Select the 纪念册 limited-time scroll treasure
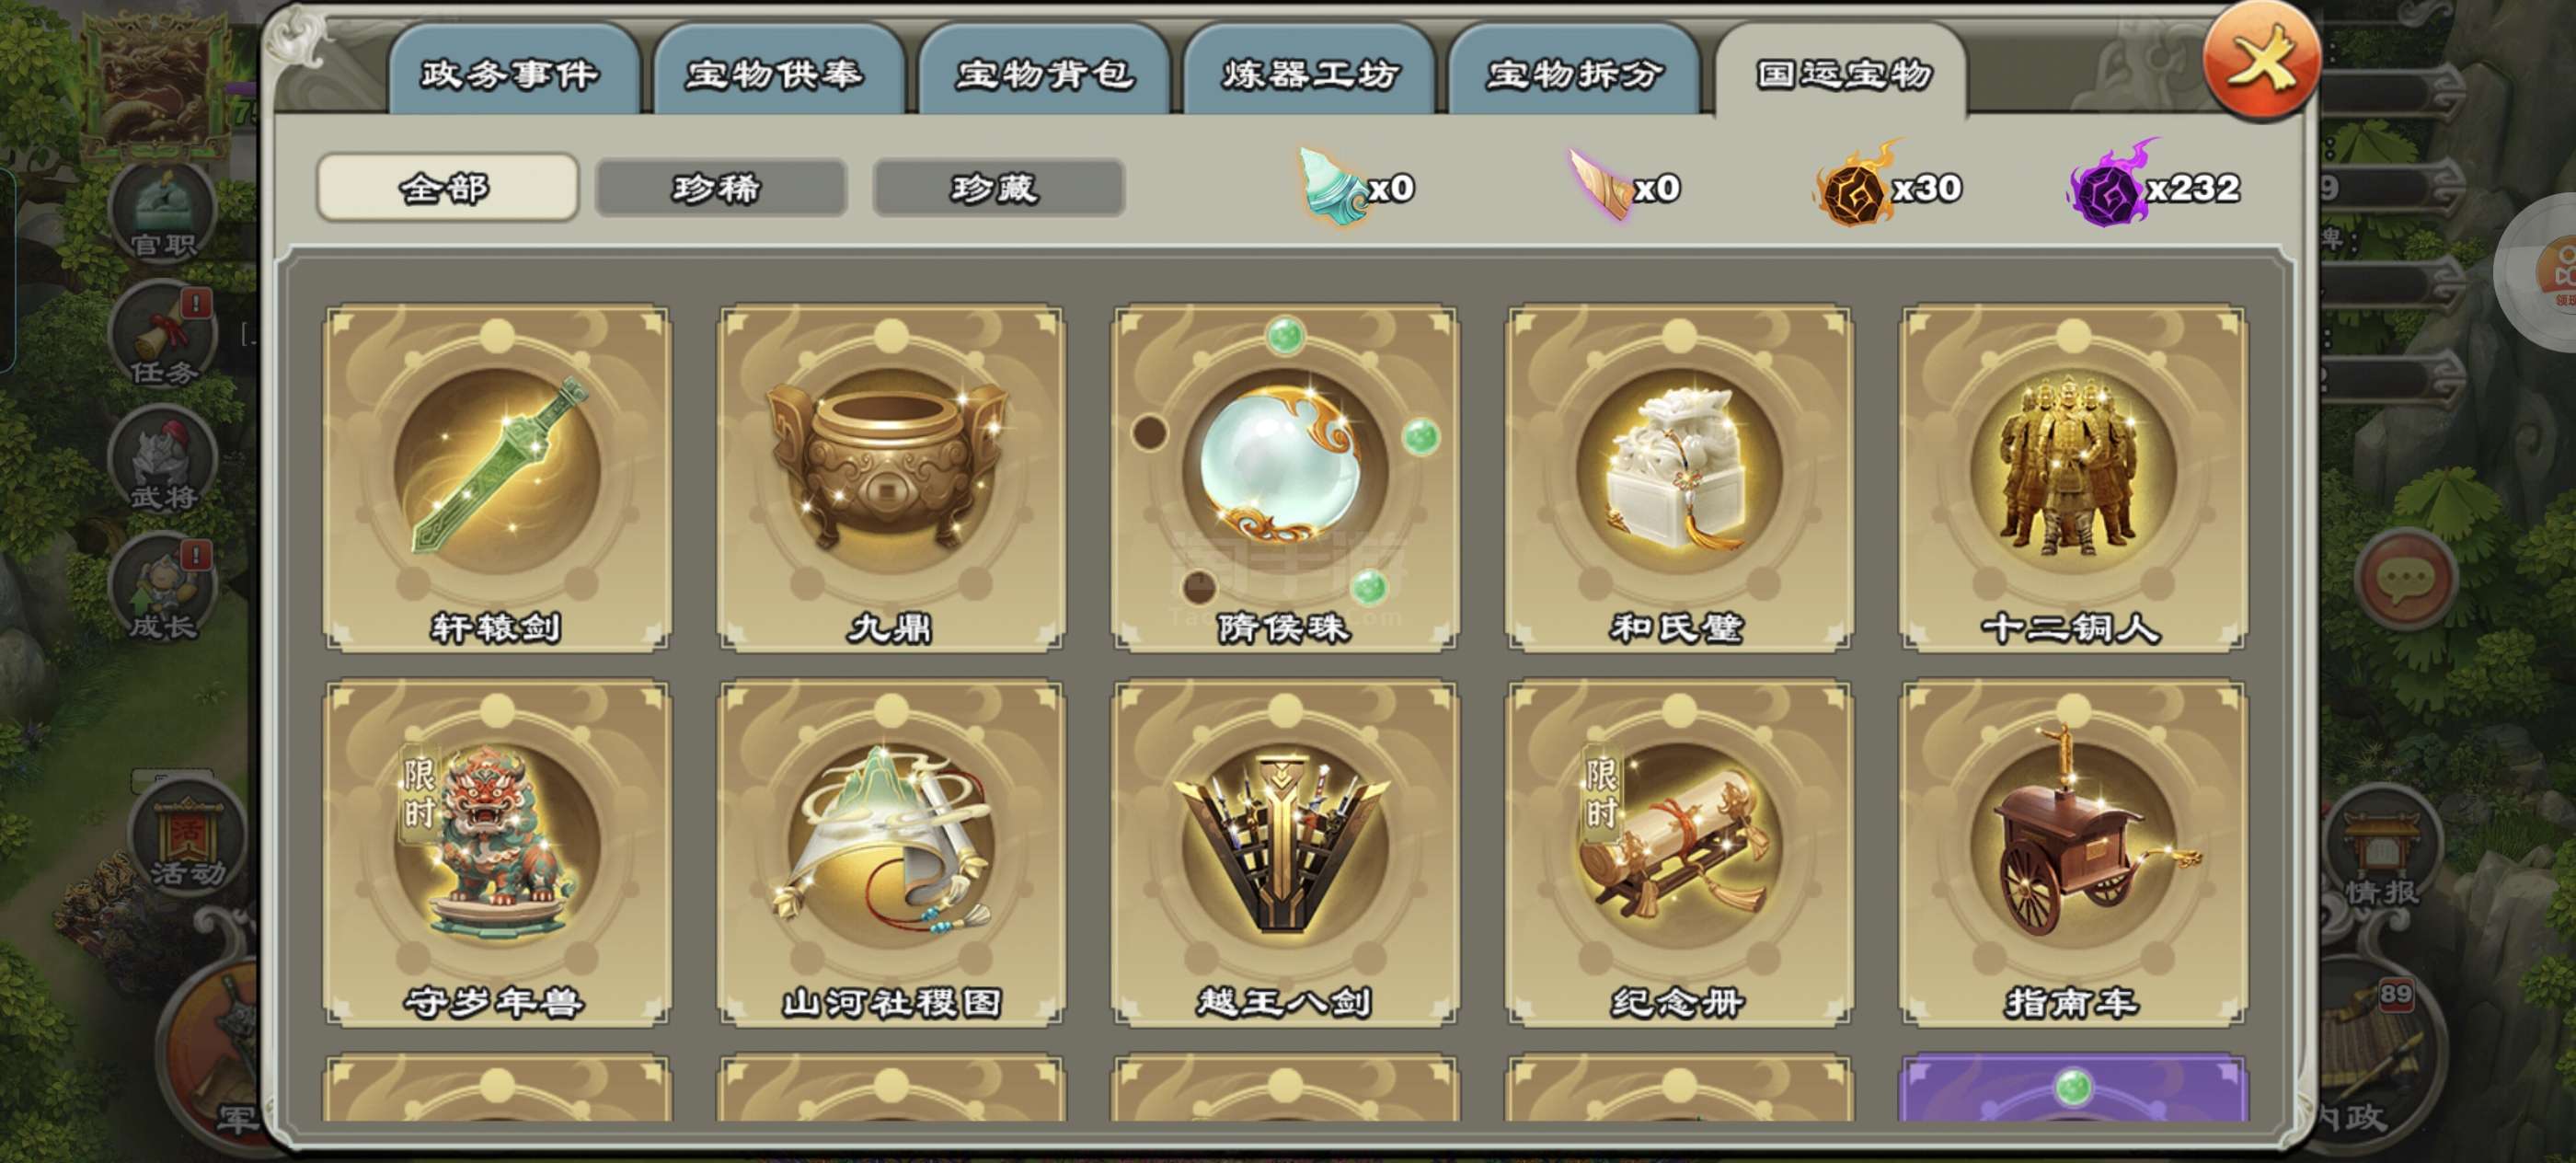2576x1163 pixels. [x=1678, y=853]
